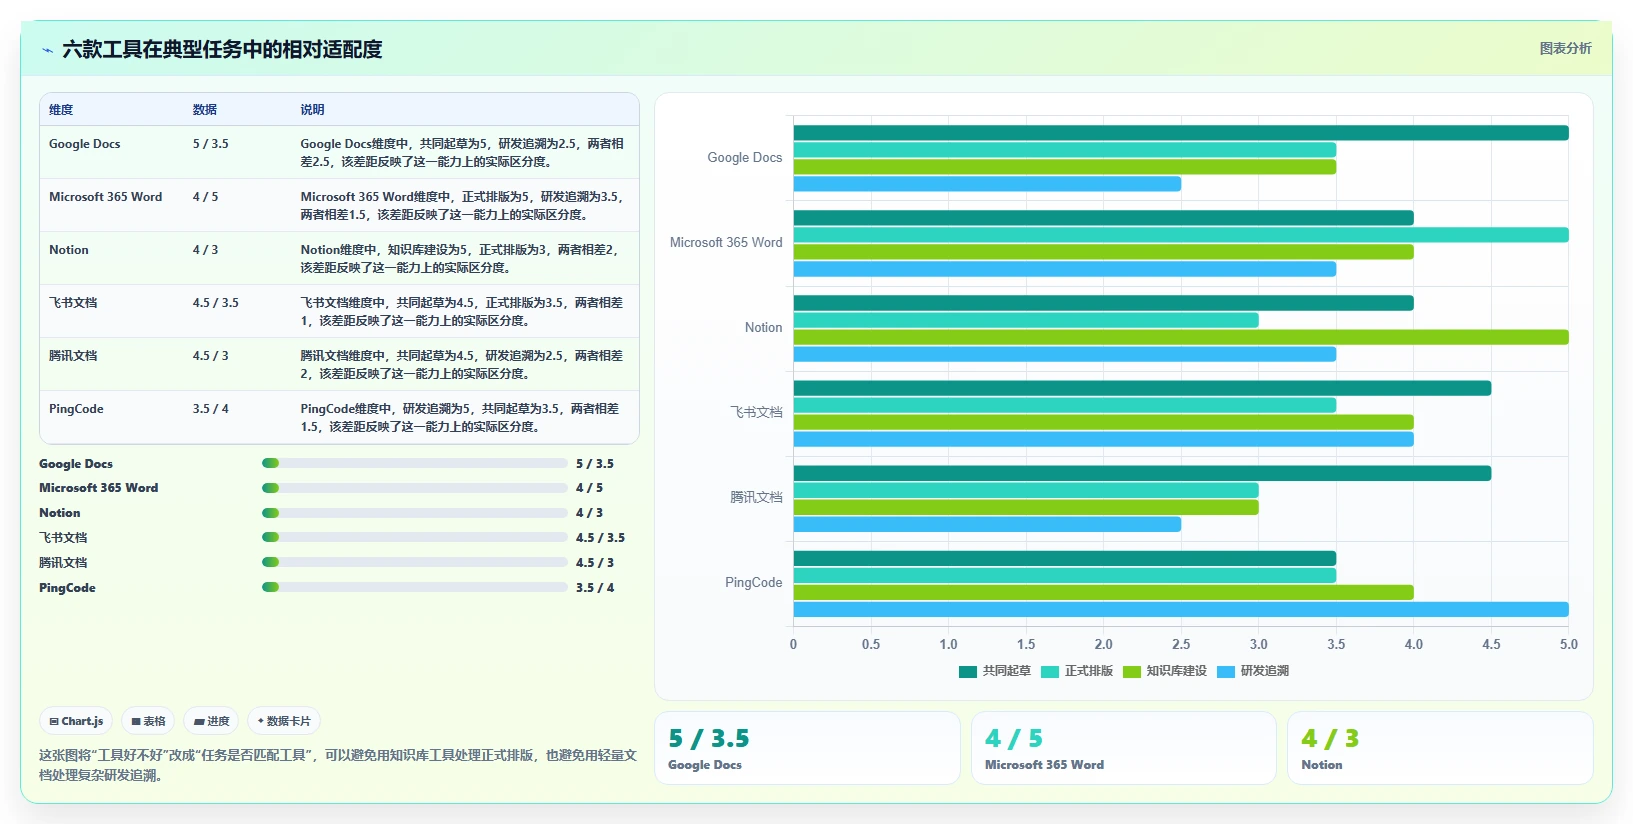Click the footer note starting 这张图将

coord(338,765)
